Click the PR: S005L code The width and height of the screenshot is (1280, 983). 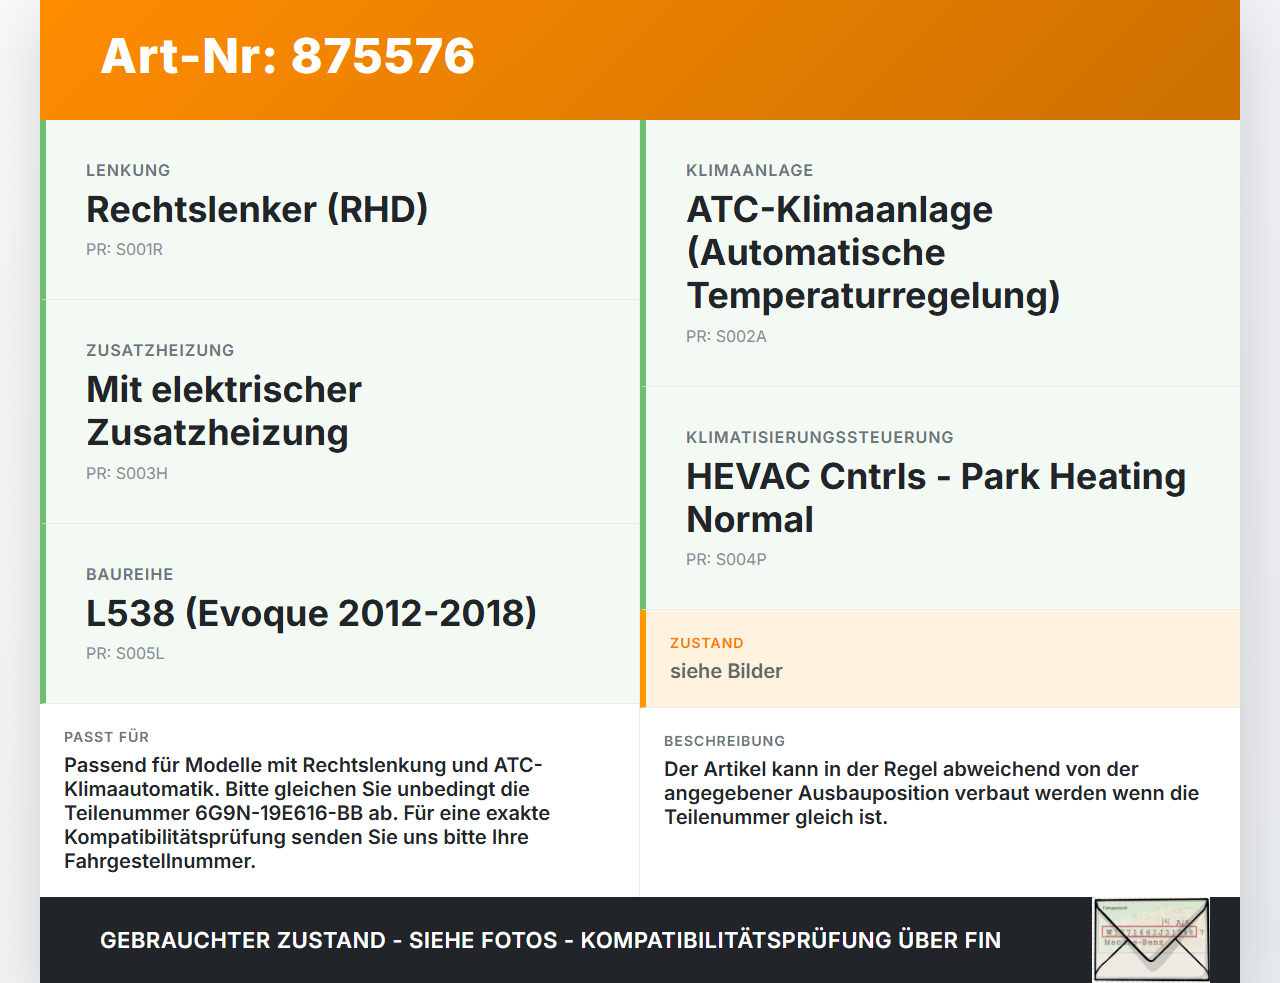click(x=125, y=654)
